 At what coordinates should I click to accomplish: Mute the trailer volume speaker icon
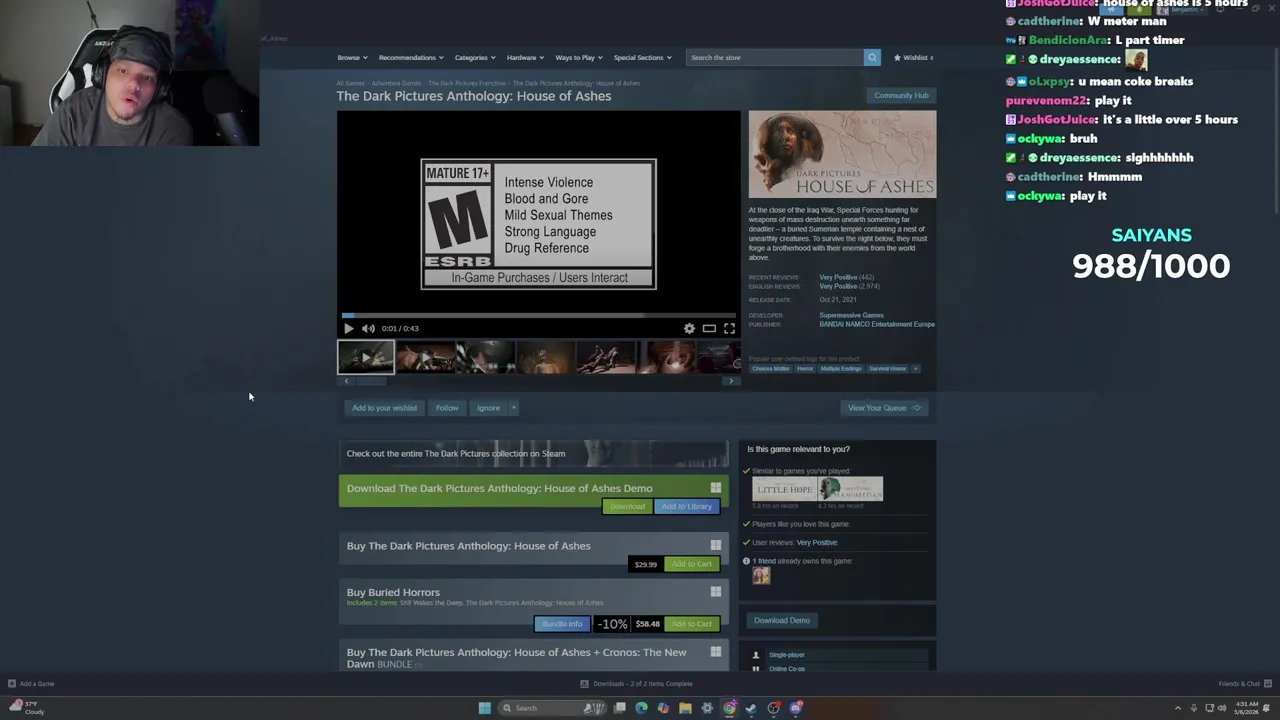coord(368,328)
